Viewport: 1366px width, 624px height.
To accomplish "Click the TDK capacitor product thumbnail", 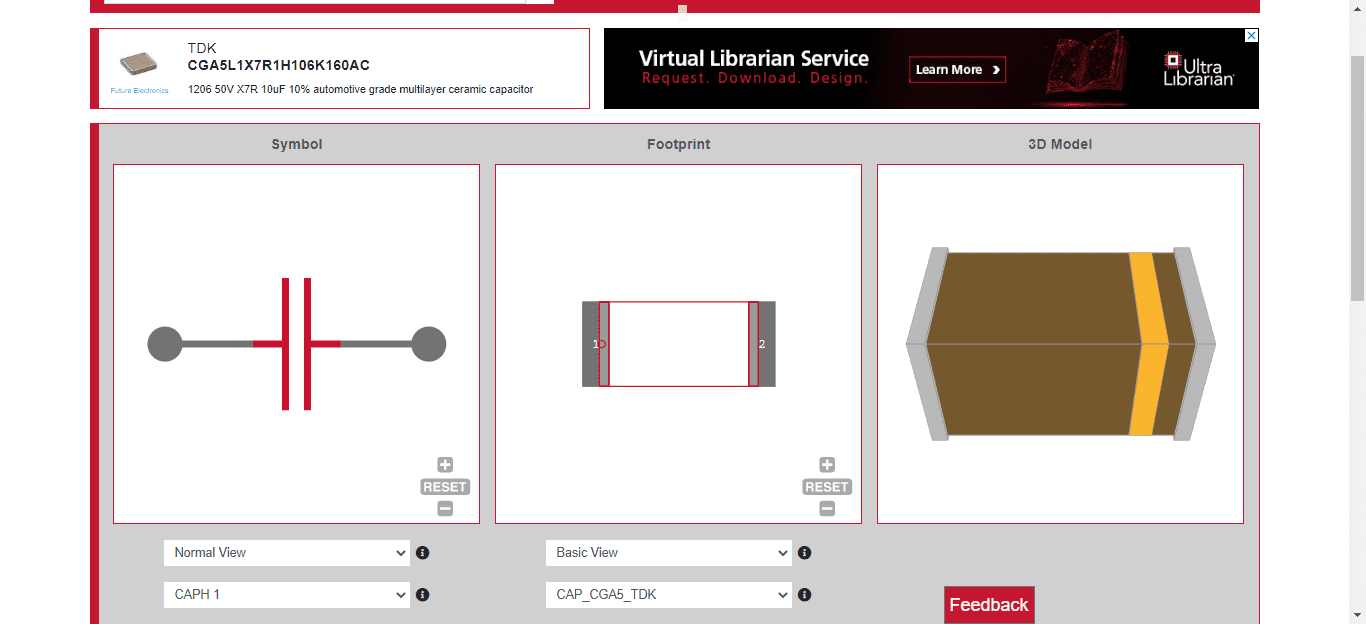I will coord(139,65).
